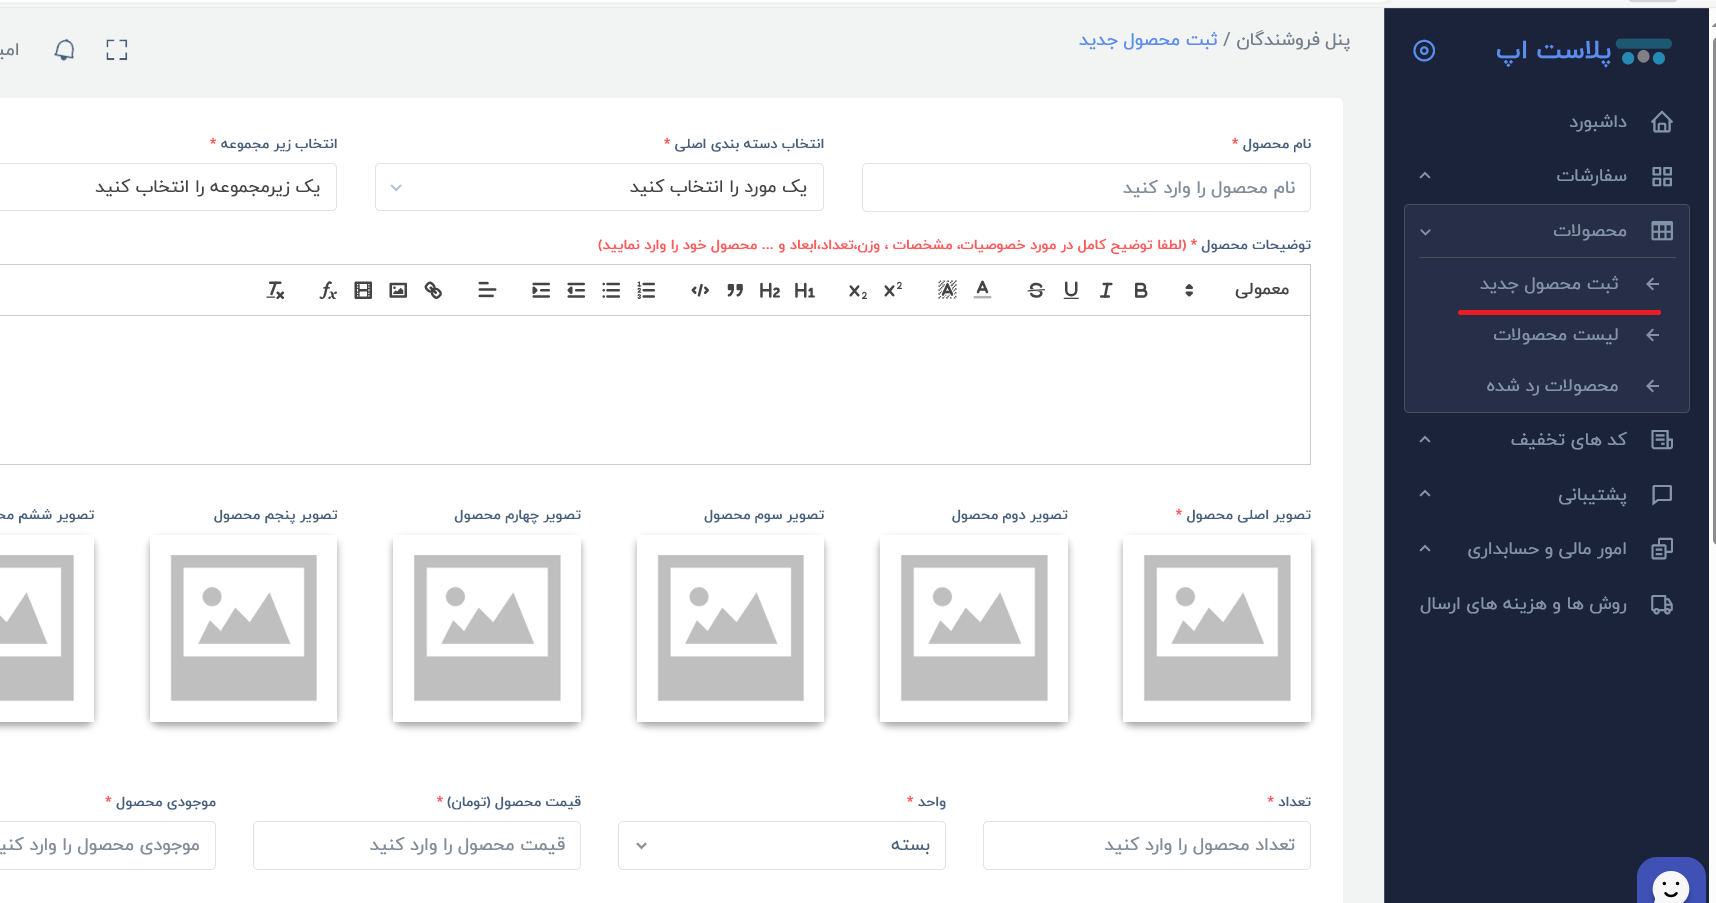Apply underline formatting in the editor
Screen dimensions: 1716x903
1071,290
